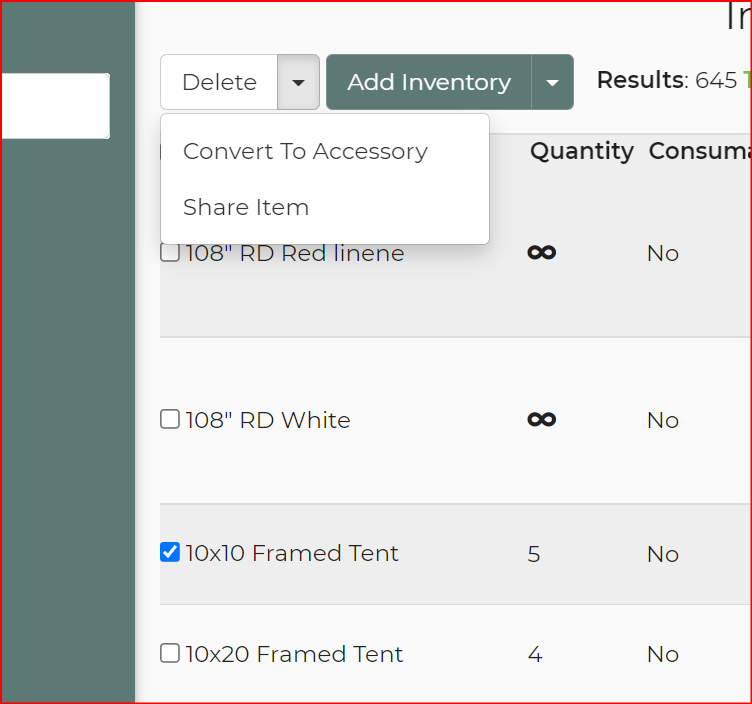Image resolution: width=752 pixels, height=704 pixels.
Task: Click the quantity 5 for 10x10 Framed Tent
Action: [534, 554]
